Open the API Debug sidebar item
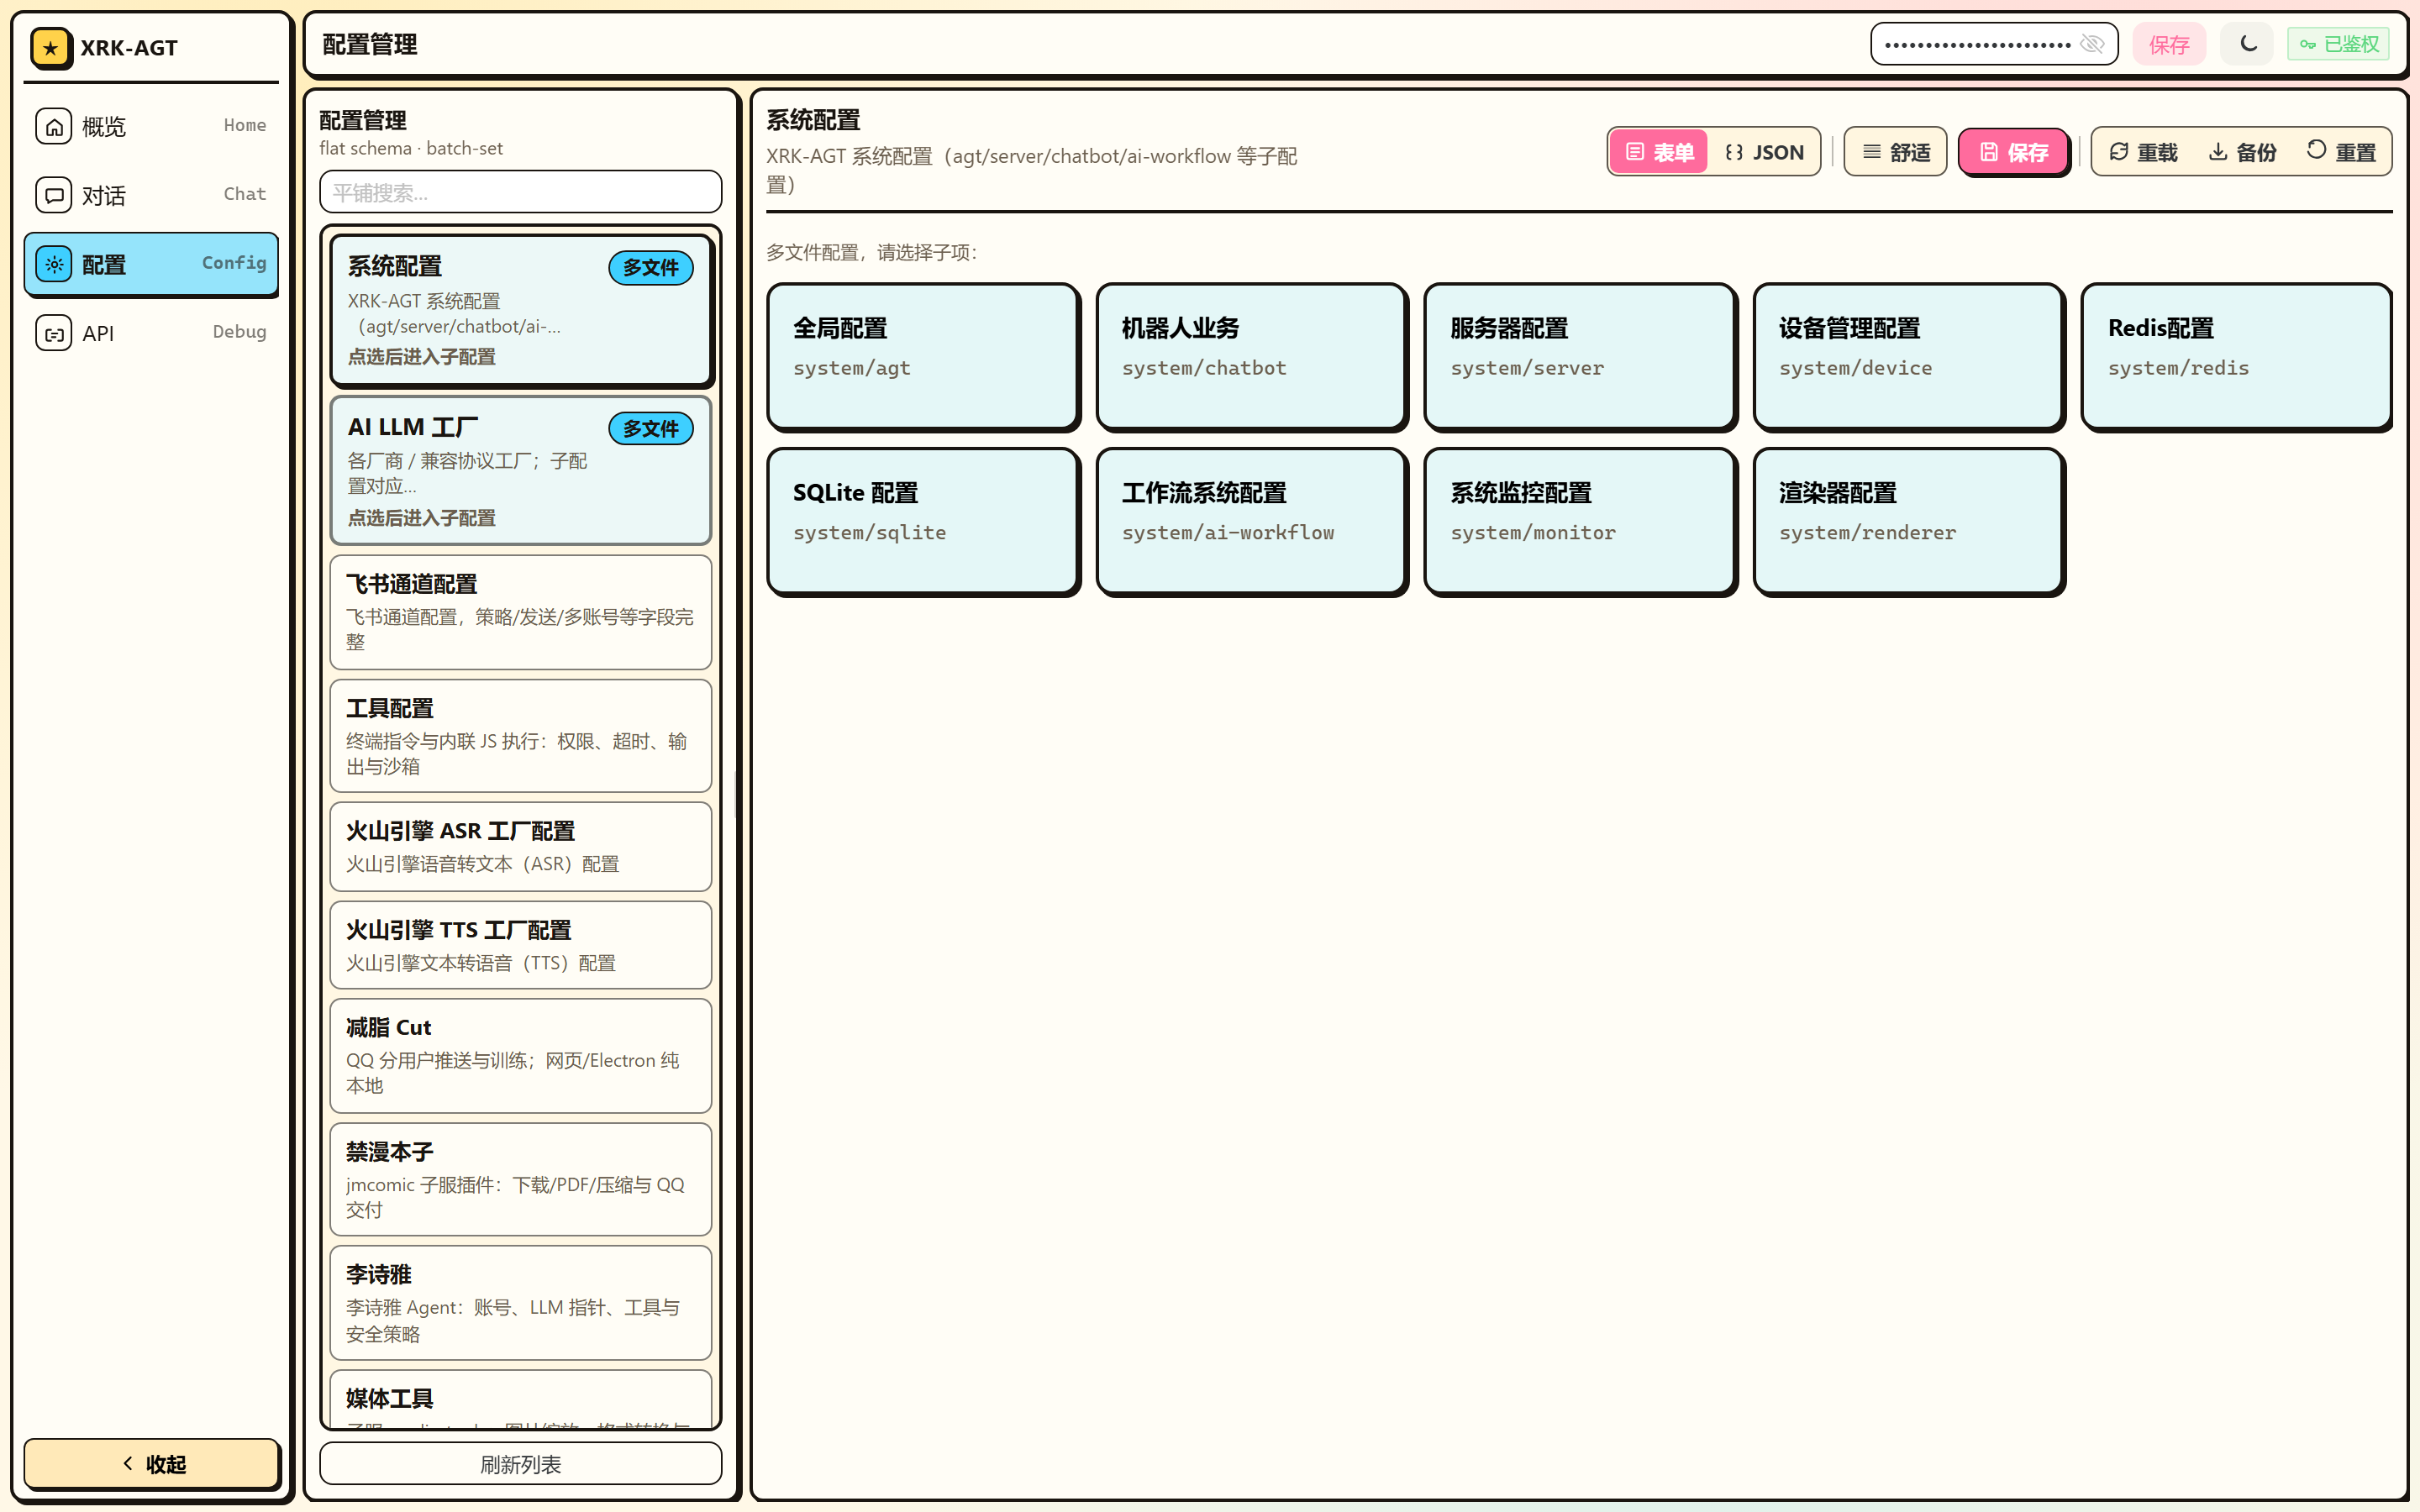The width and height of the screenshot is (2420, 1512). [151, 332]
